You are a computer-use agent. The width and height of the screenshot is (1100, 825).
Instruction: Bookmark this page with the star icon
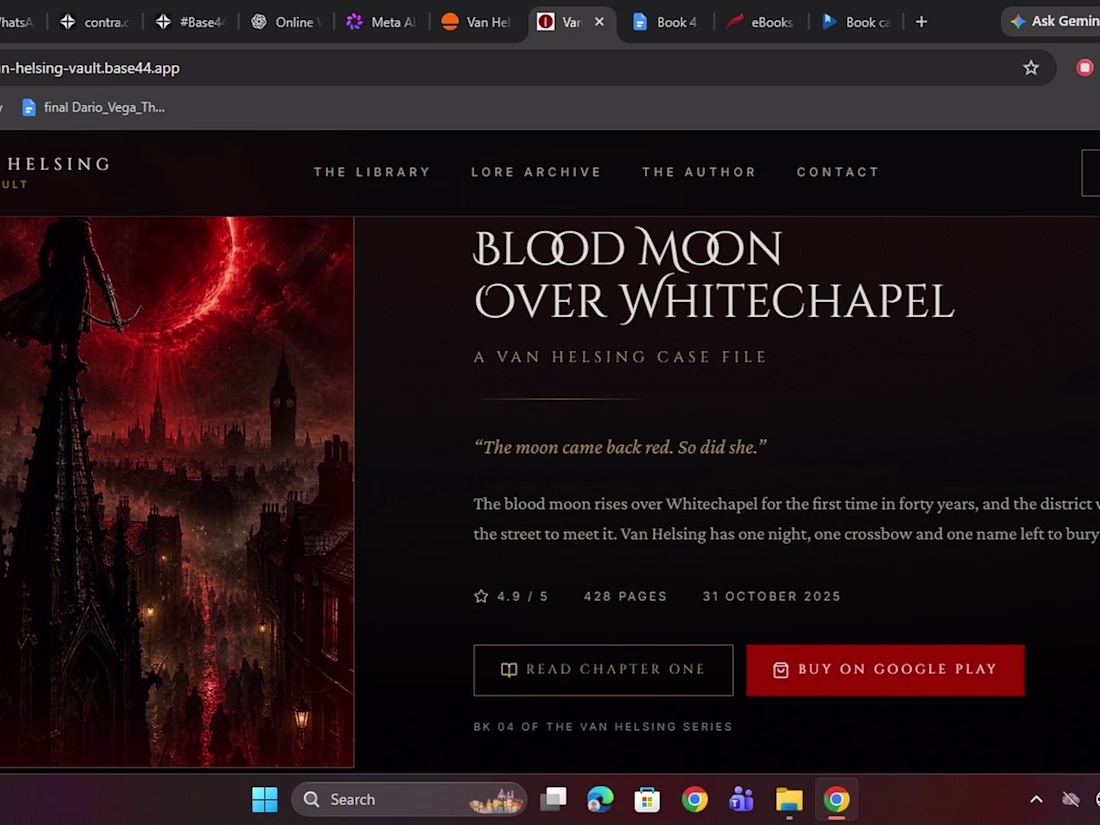tap(1031, 68)
